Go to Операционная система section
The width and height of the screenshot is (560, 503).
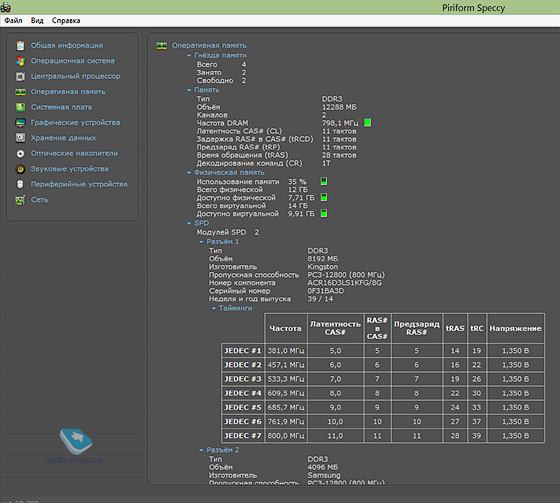pyautogui.click(x=72, y=61)
